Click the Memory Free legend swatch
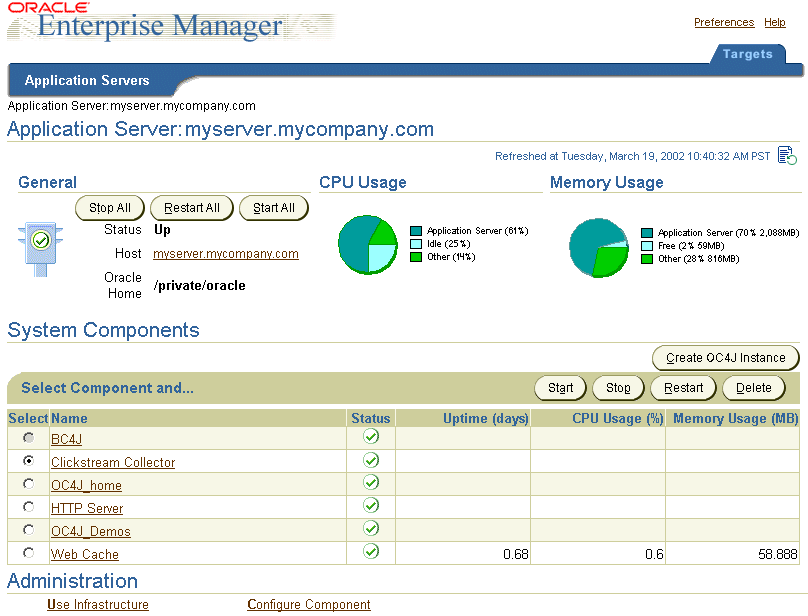The width and height of the screenshot is (808, 616). pyautogui.click(x=647, y=246)
